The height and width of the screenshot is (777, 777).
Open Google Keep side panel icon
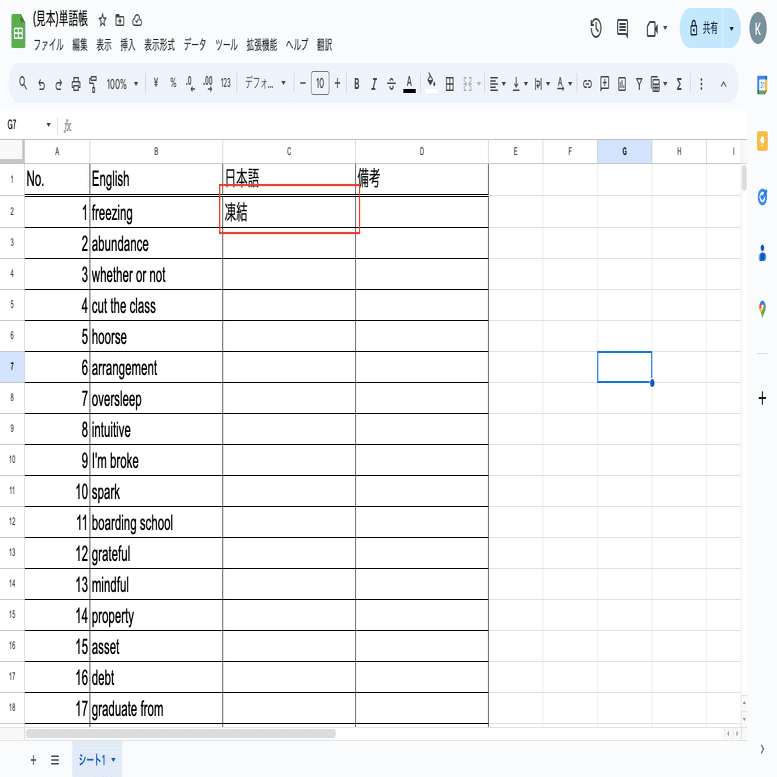(x=762, y=141)
